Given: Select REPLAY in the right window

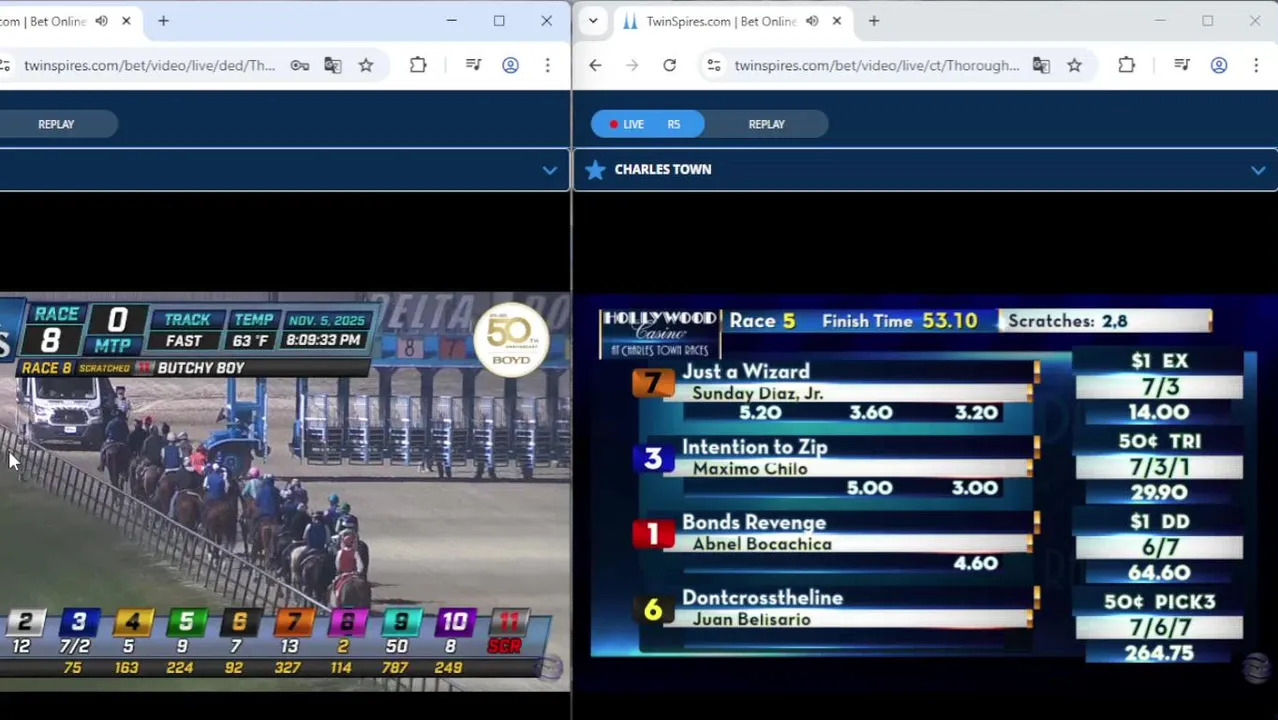Looking at the screenshot, I should (x=767, y=124).
